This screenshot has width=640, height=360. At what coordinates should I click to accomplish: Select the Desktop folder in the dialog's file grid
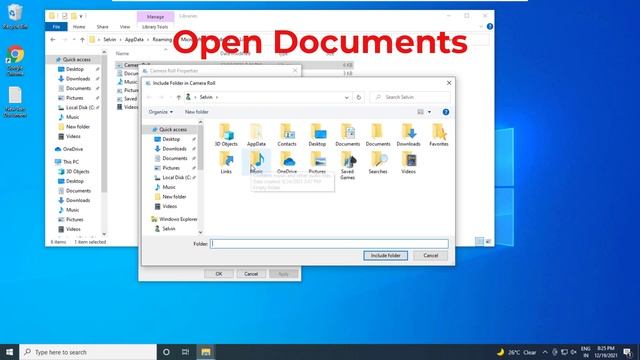click(x=317, y=135)
